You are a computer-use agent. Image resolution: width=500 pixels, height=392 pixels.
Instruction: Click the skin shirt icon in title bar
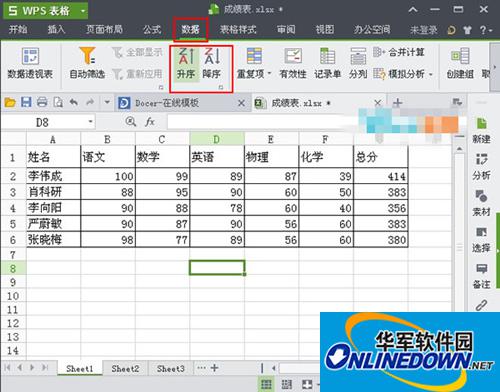[467, 30]
